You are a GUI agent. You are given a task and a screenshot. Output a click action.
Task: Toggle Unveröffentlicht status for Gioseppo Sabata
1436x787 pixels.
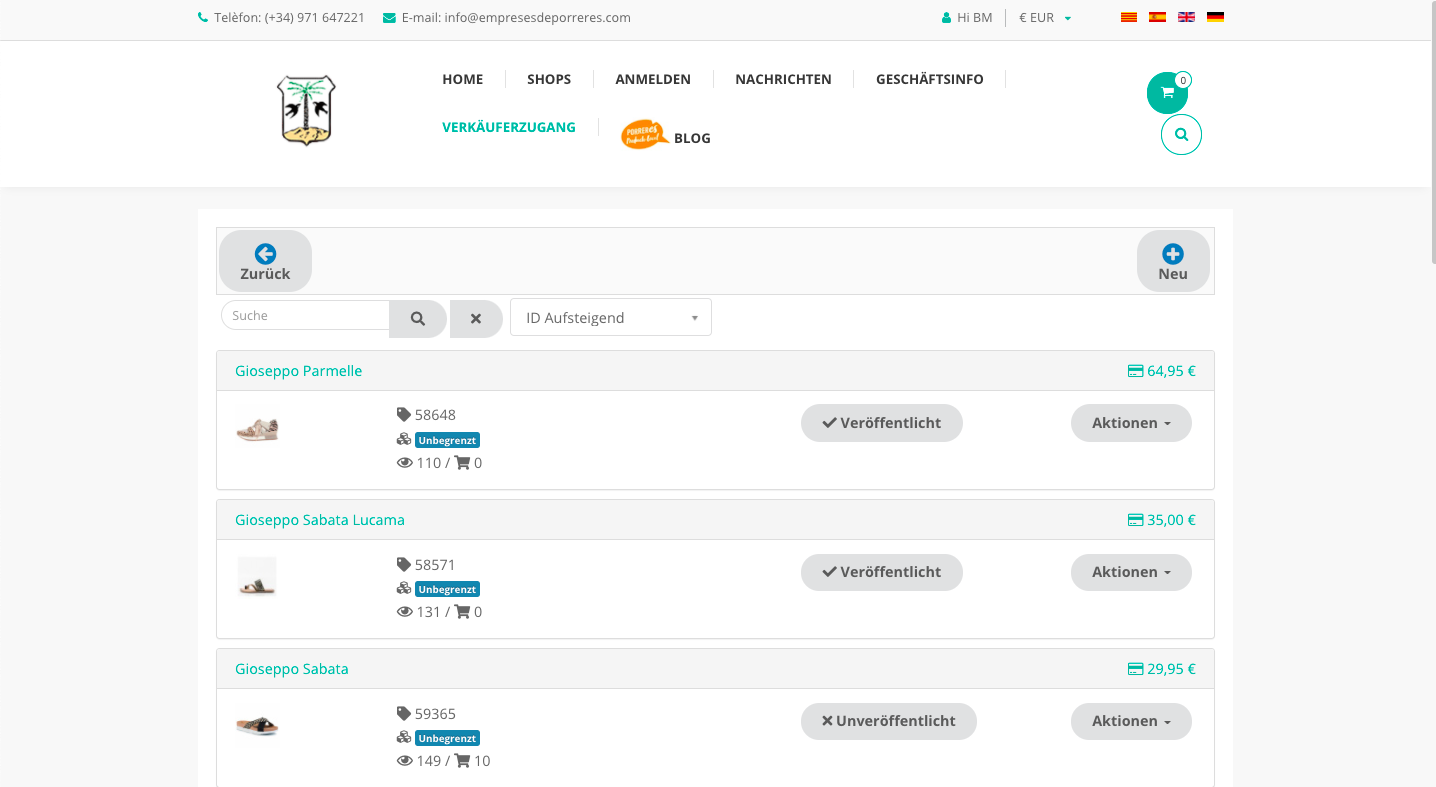[889, 721]
